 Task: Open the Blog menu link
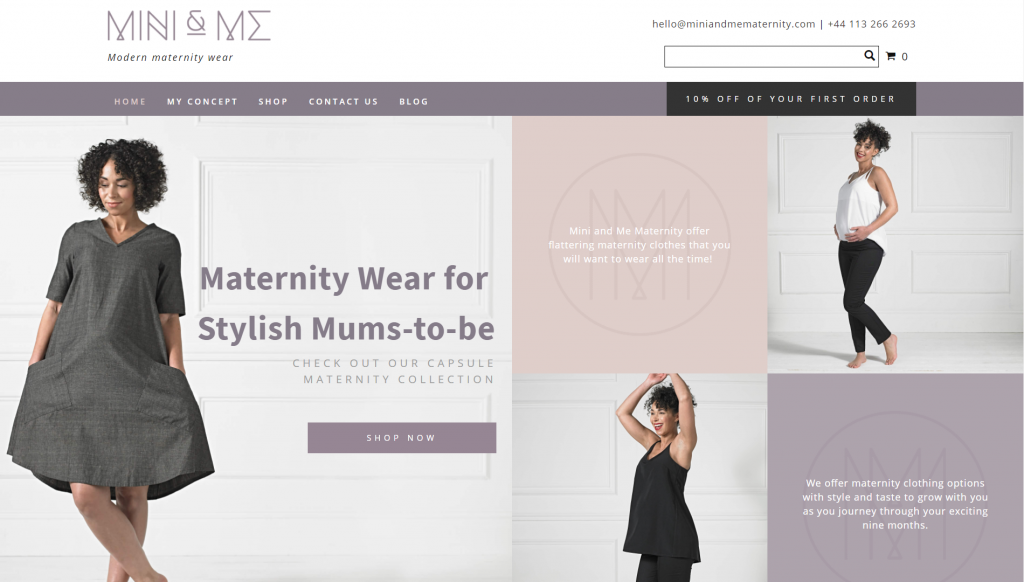414,101
